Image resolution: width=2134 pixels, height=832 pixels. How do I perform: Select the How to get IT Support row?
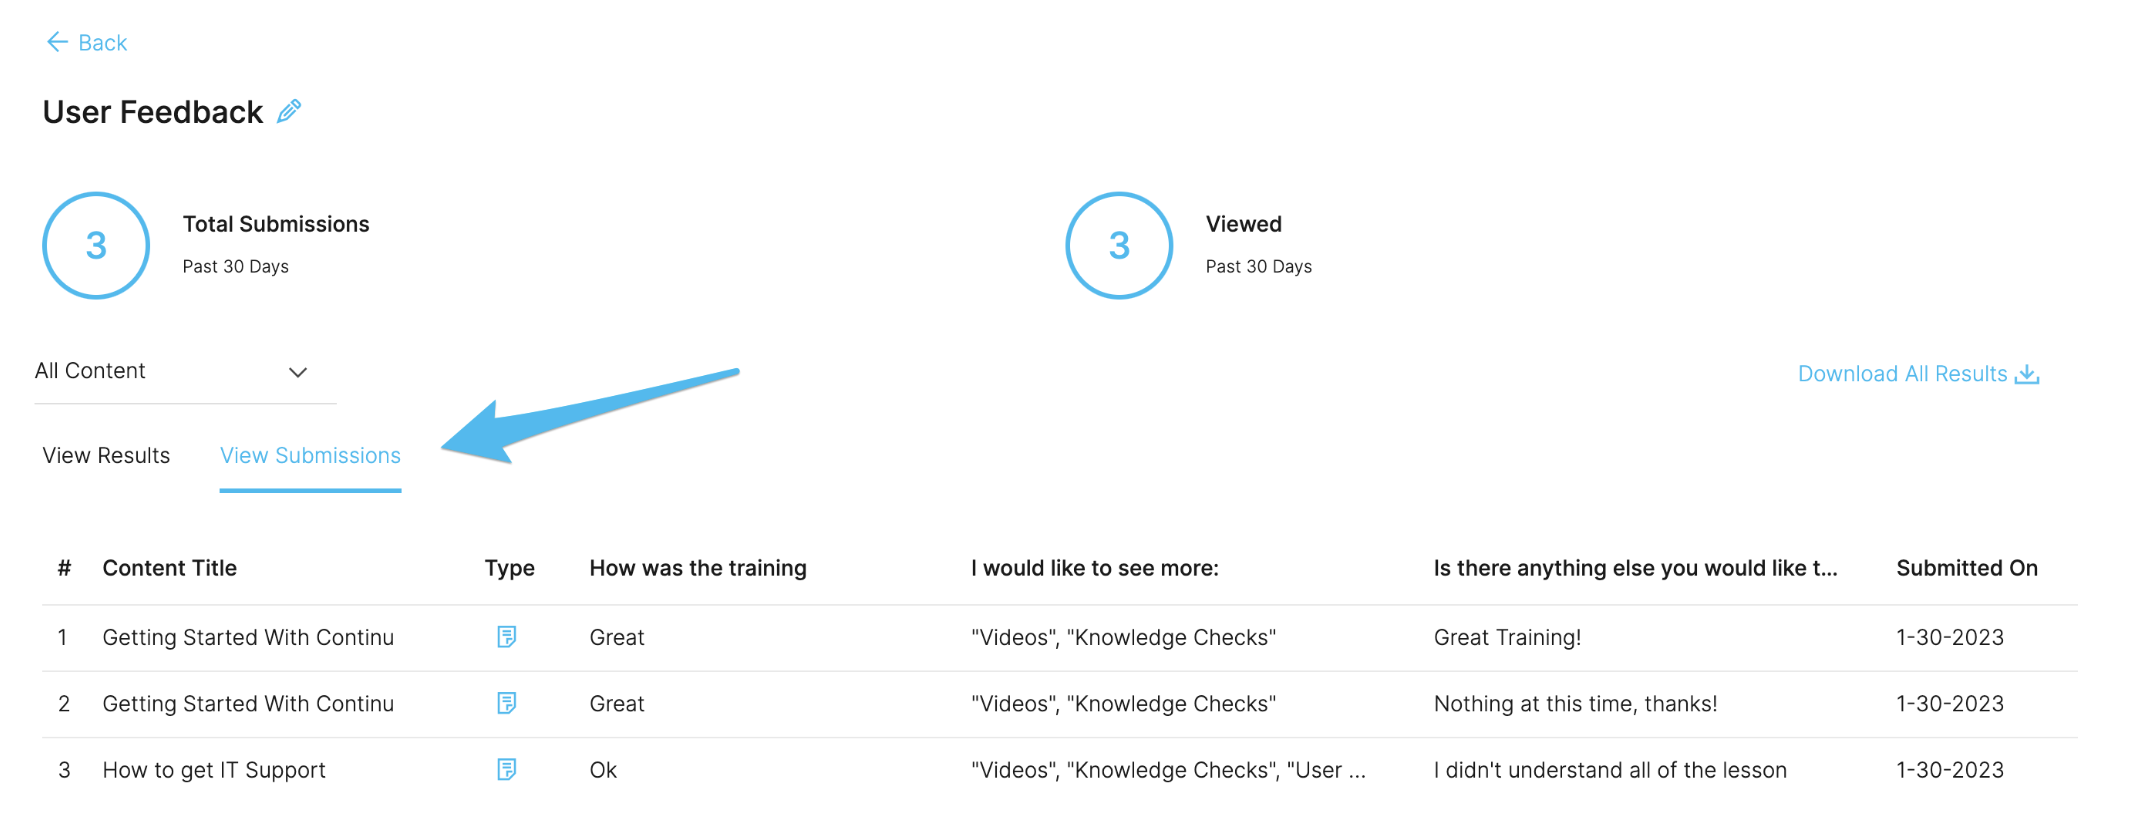(1059, 770)
